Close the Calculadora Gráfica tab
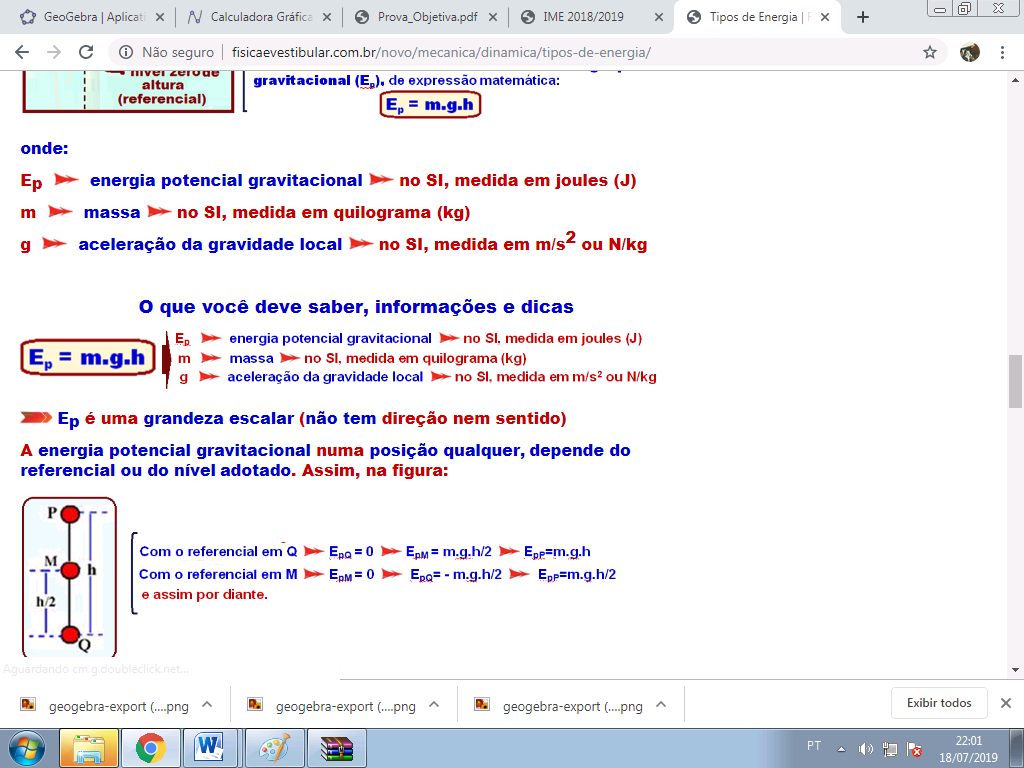 coord(327,17)
